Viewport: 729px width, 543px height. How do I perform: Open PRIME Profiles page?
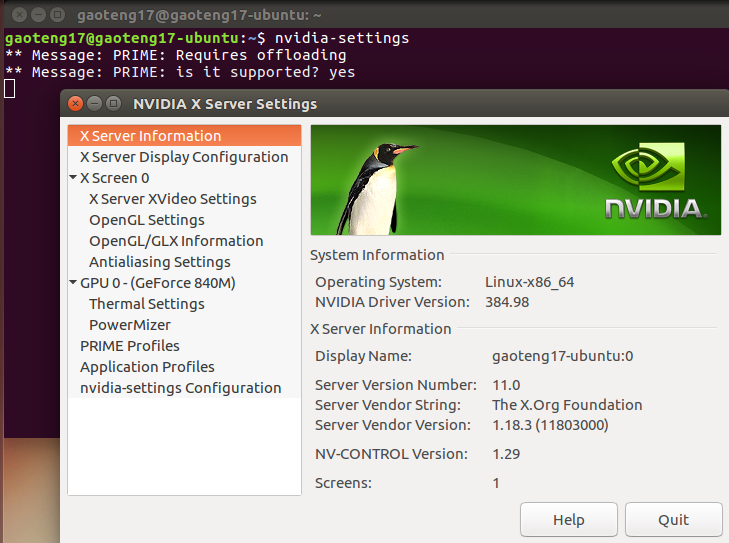coord(129,346)
